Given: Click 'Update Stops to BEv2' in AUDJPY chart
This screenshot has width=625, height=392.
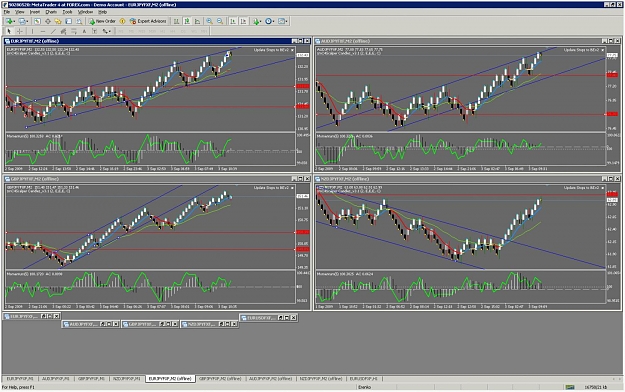Looking at the screenshot, I should click(x=581, y=50).
